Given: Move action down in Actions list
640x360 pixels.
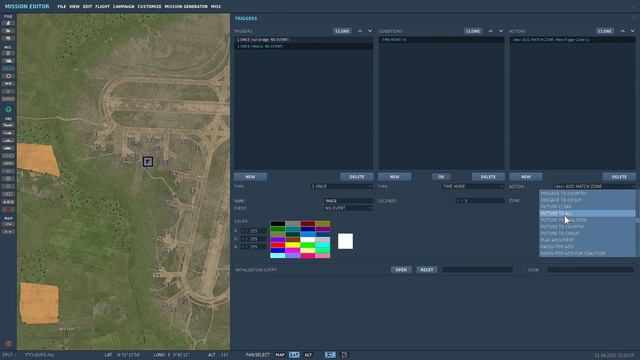Looking at the screenshot, I should pyautogui.click(x=633, y=31).
